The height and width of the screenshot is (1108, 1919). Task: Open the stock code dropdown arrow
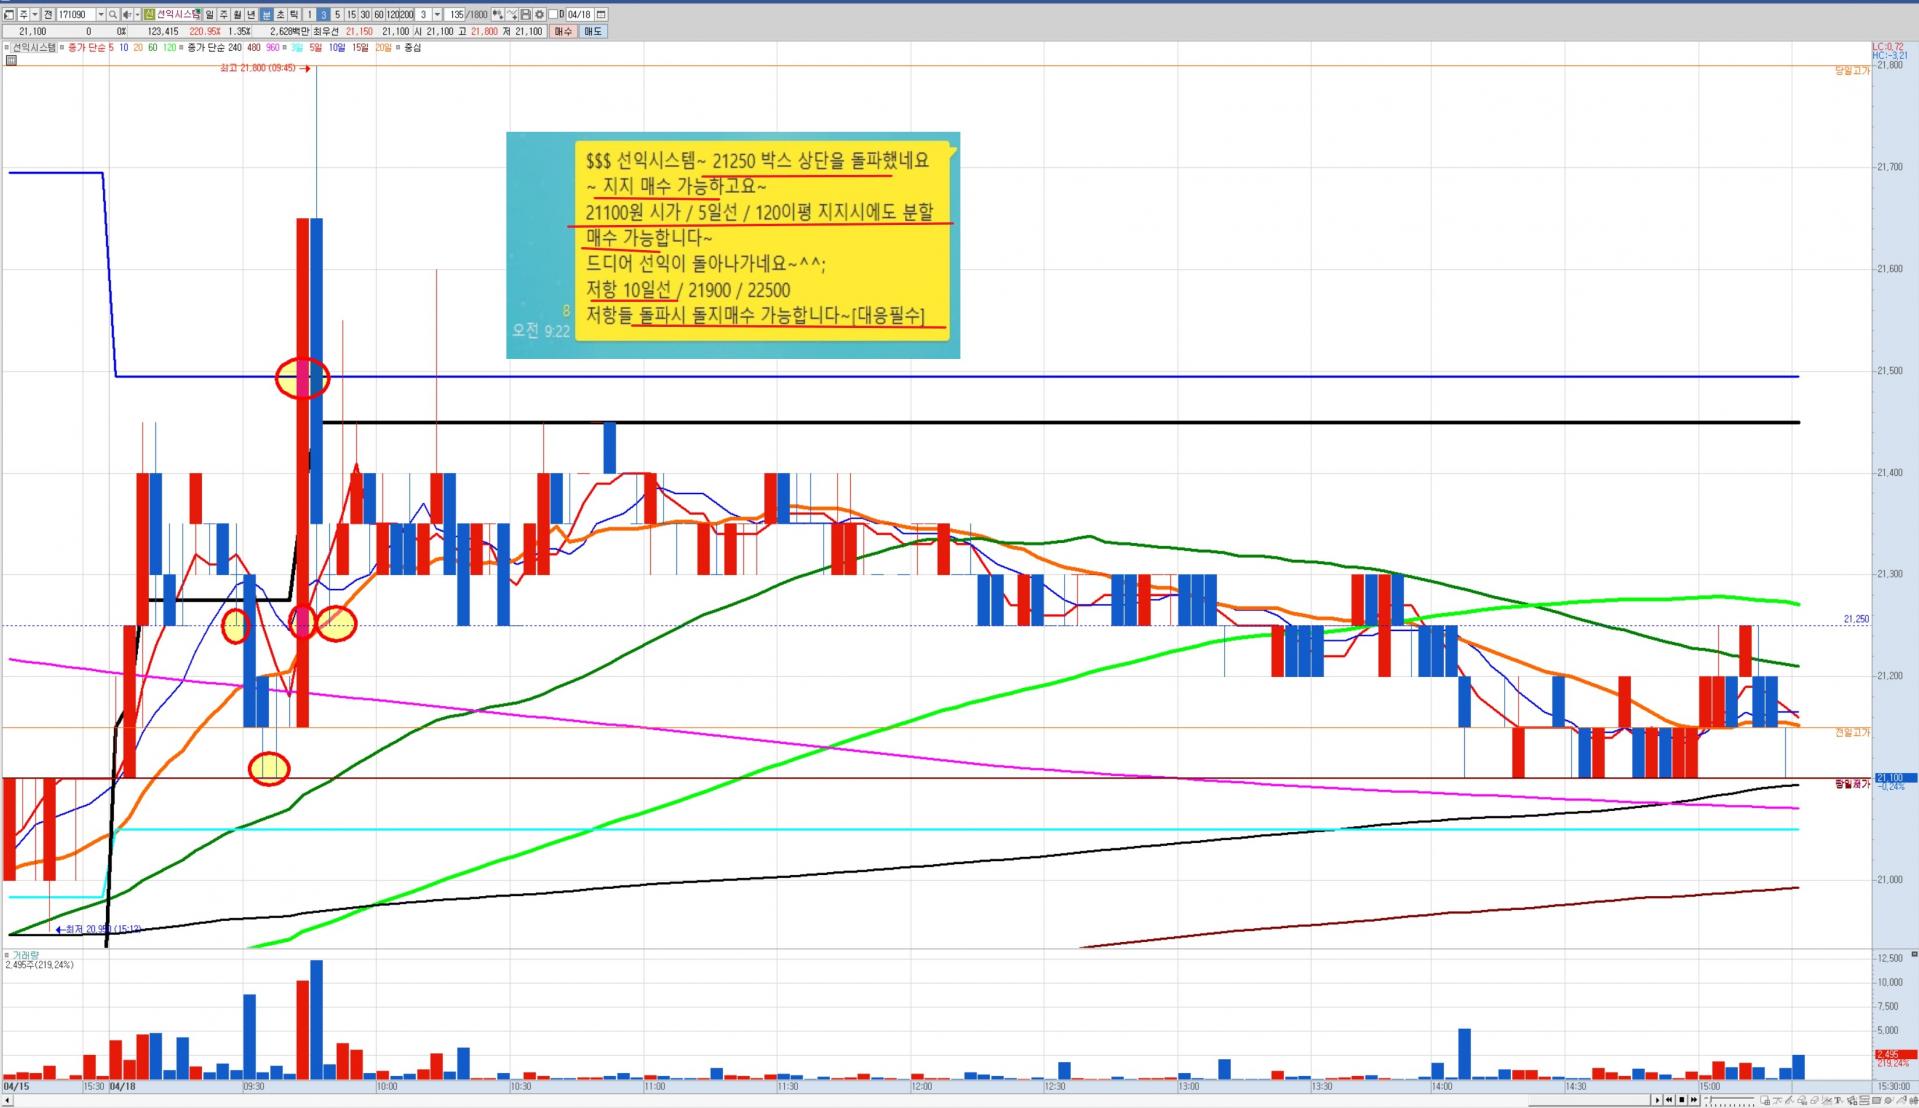[x=101, y=15]
